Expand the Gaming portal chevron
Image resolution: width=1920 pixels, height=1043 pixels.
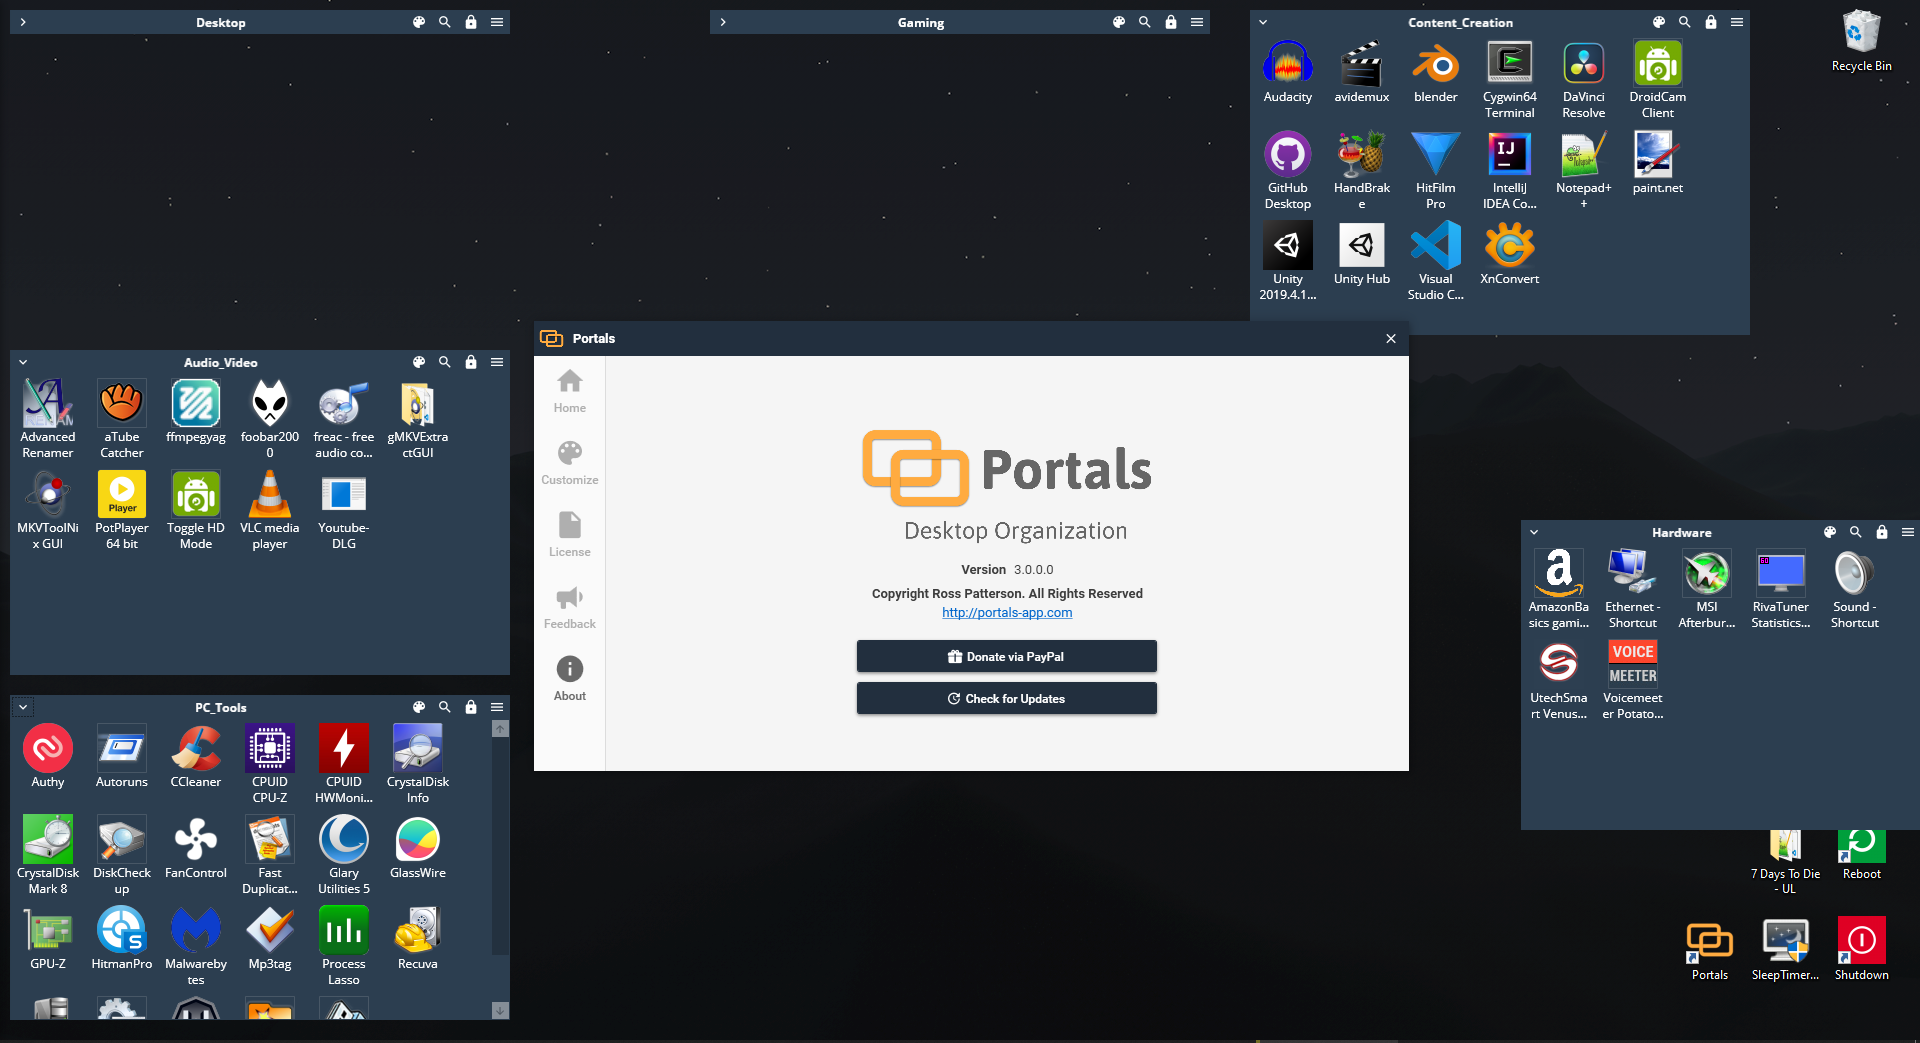[723, 22]
